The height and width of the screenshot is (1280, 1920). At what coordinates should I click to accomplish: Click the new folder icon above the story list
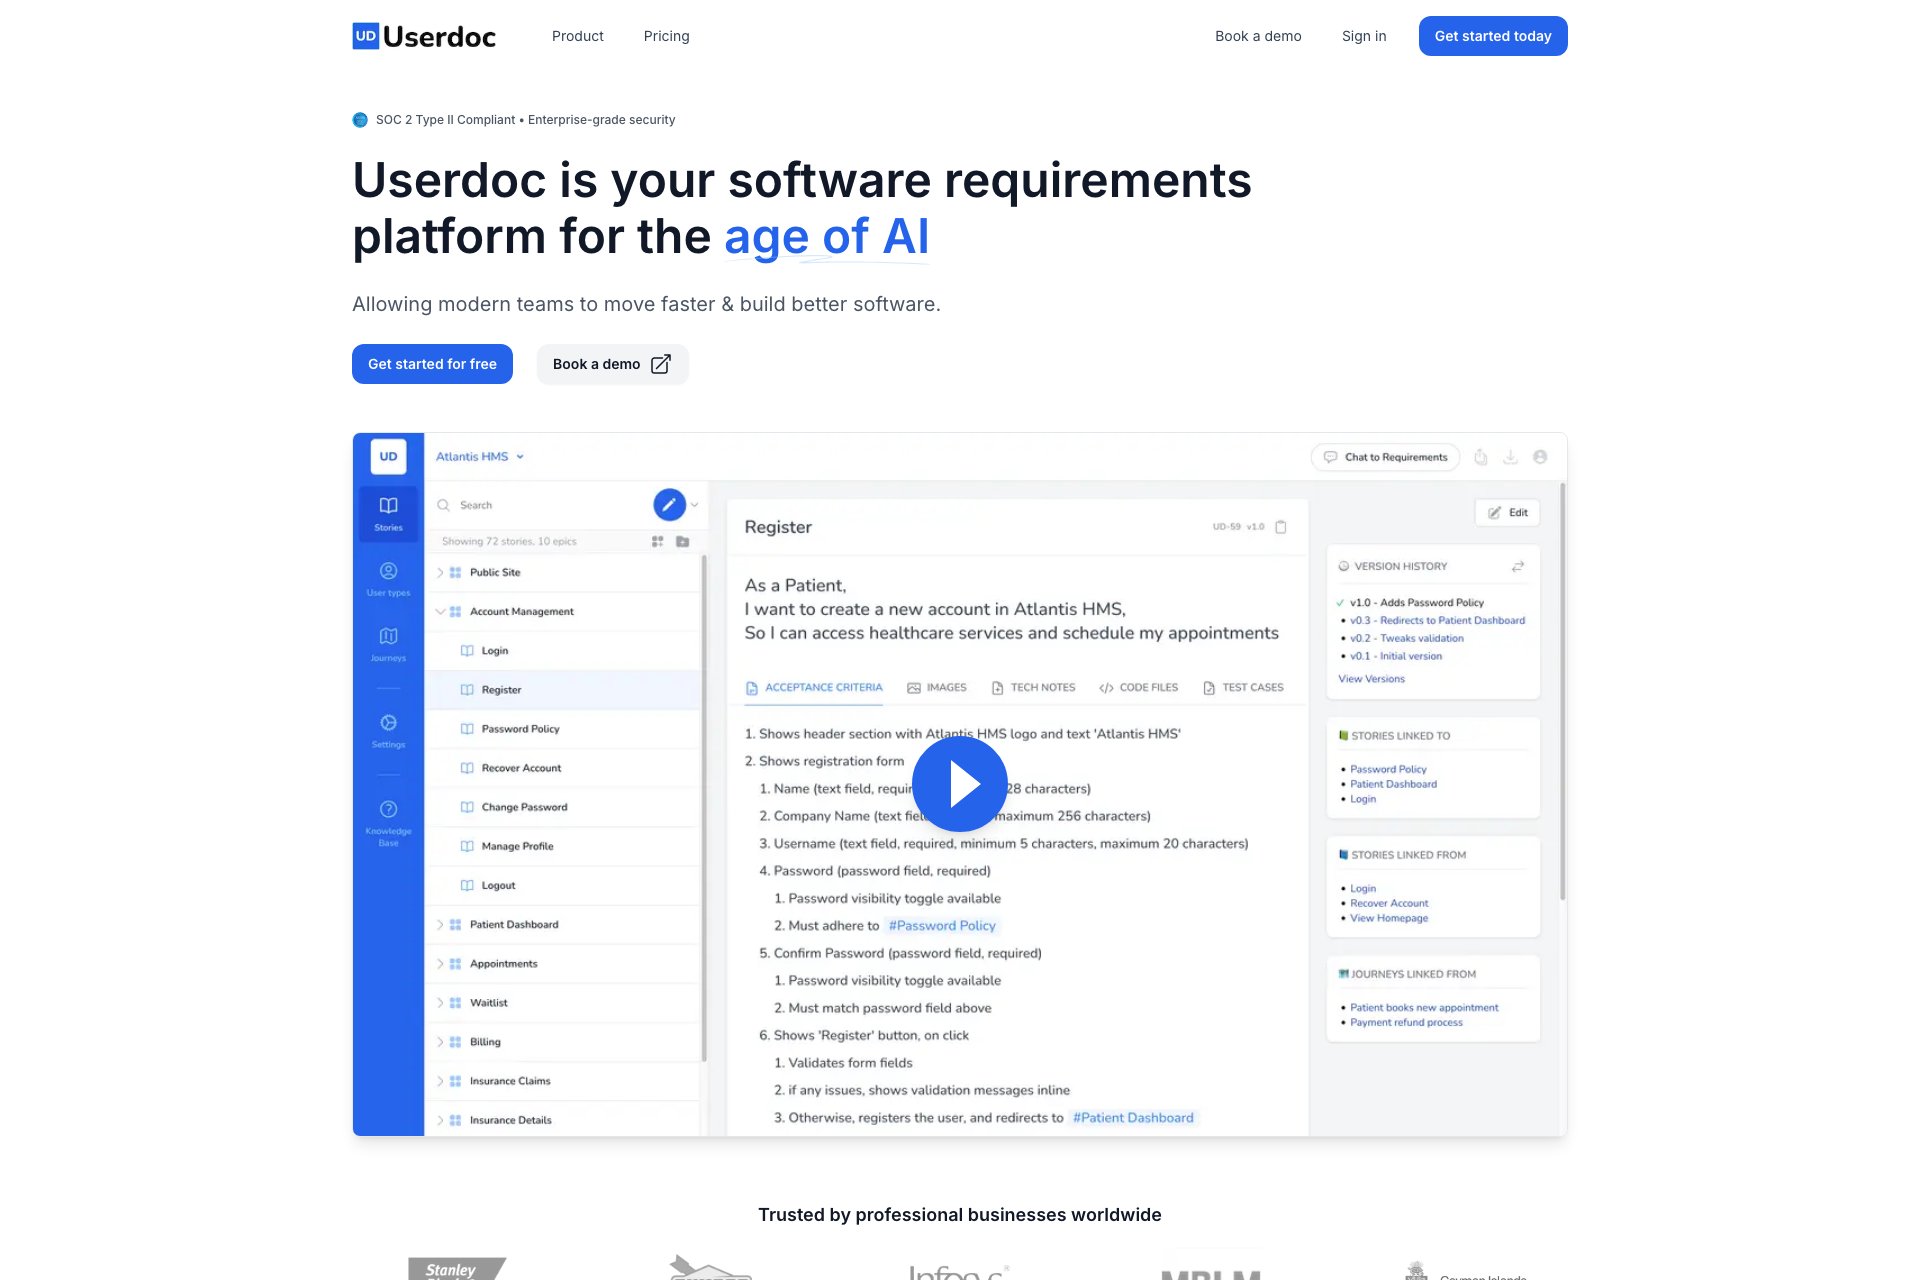(x=683, y=541)
